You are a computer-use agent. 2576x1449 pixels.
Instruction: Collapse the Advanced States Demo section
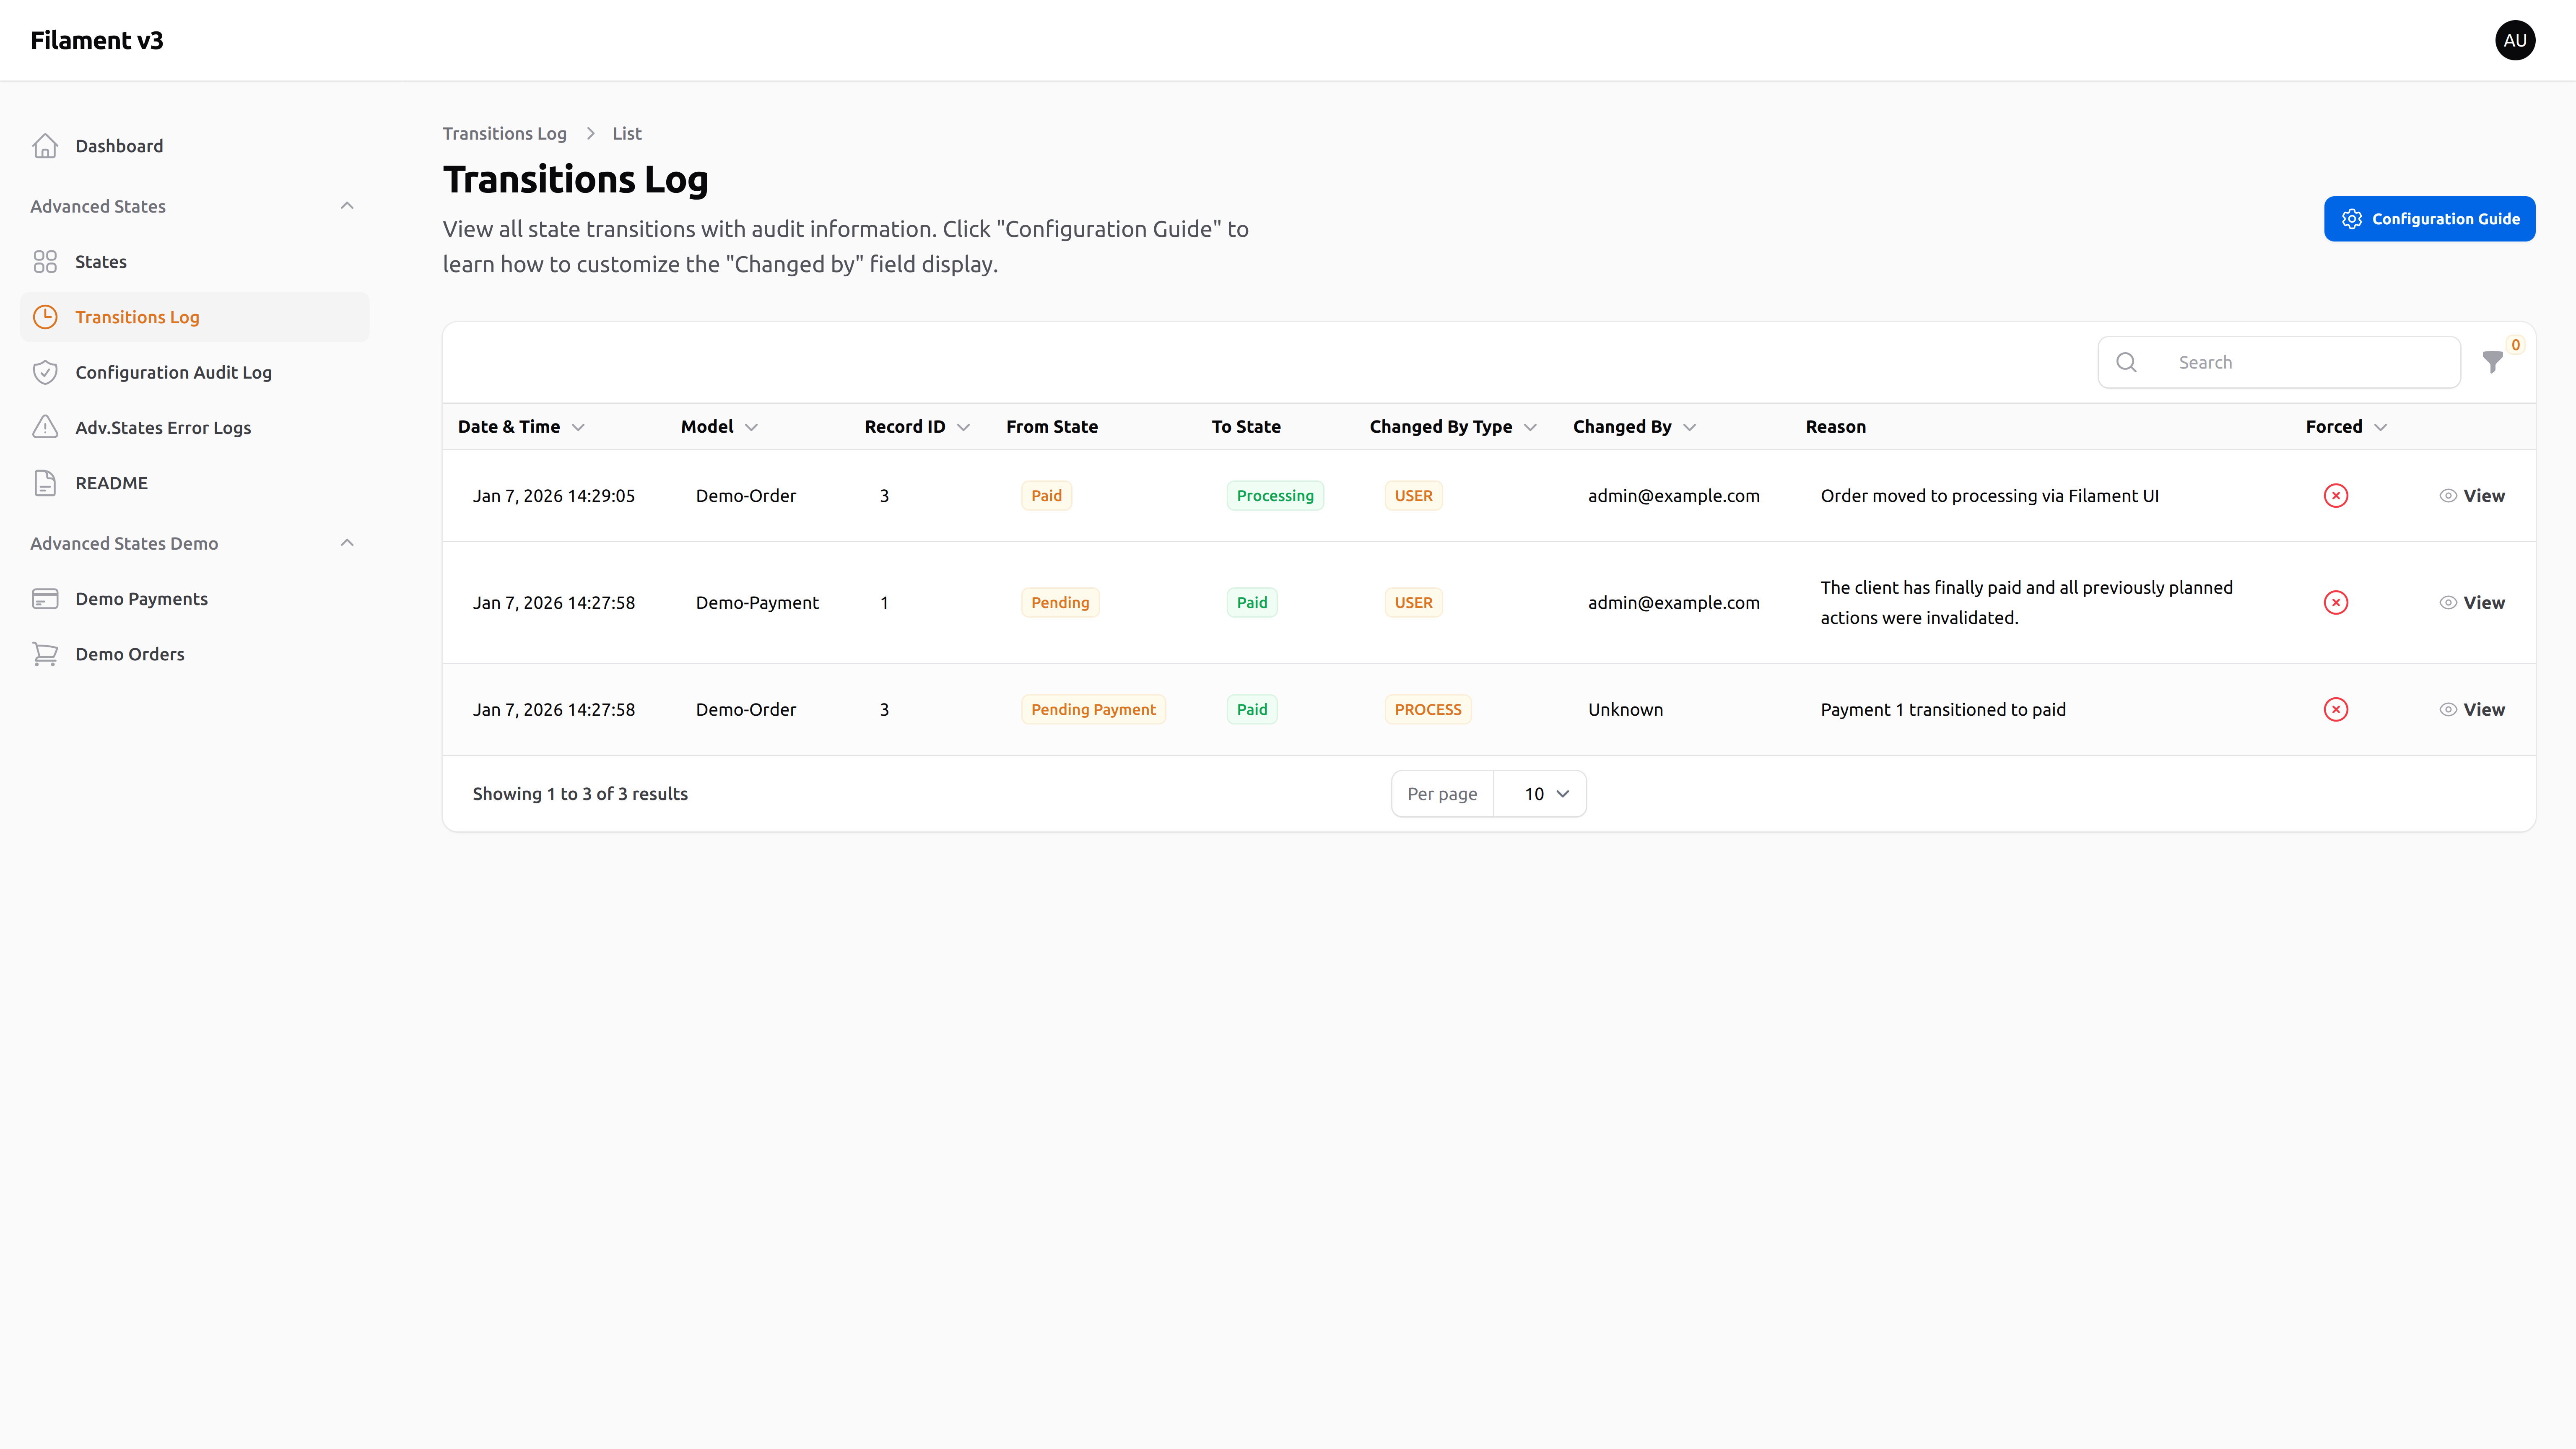click(x=347, y=542)
